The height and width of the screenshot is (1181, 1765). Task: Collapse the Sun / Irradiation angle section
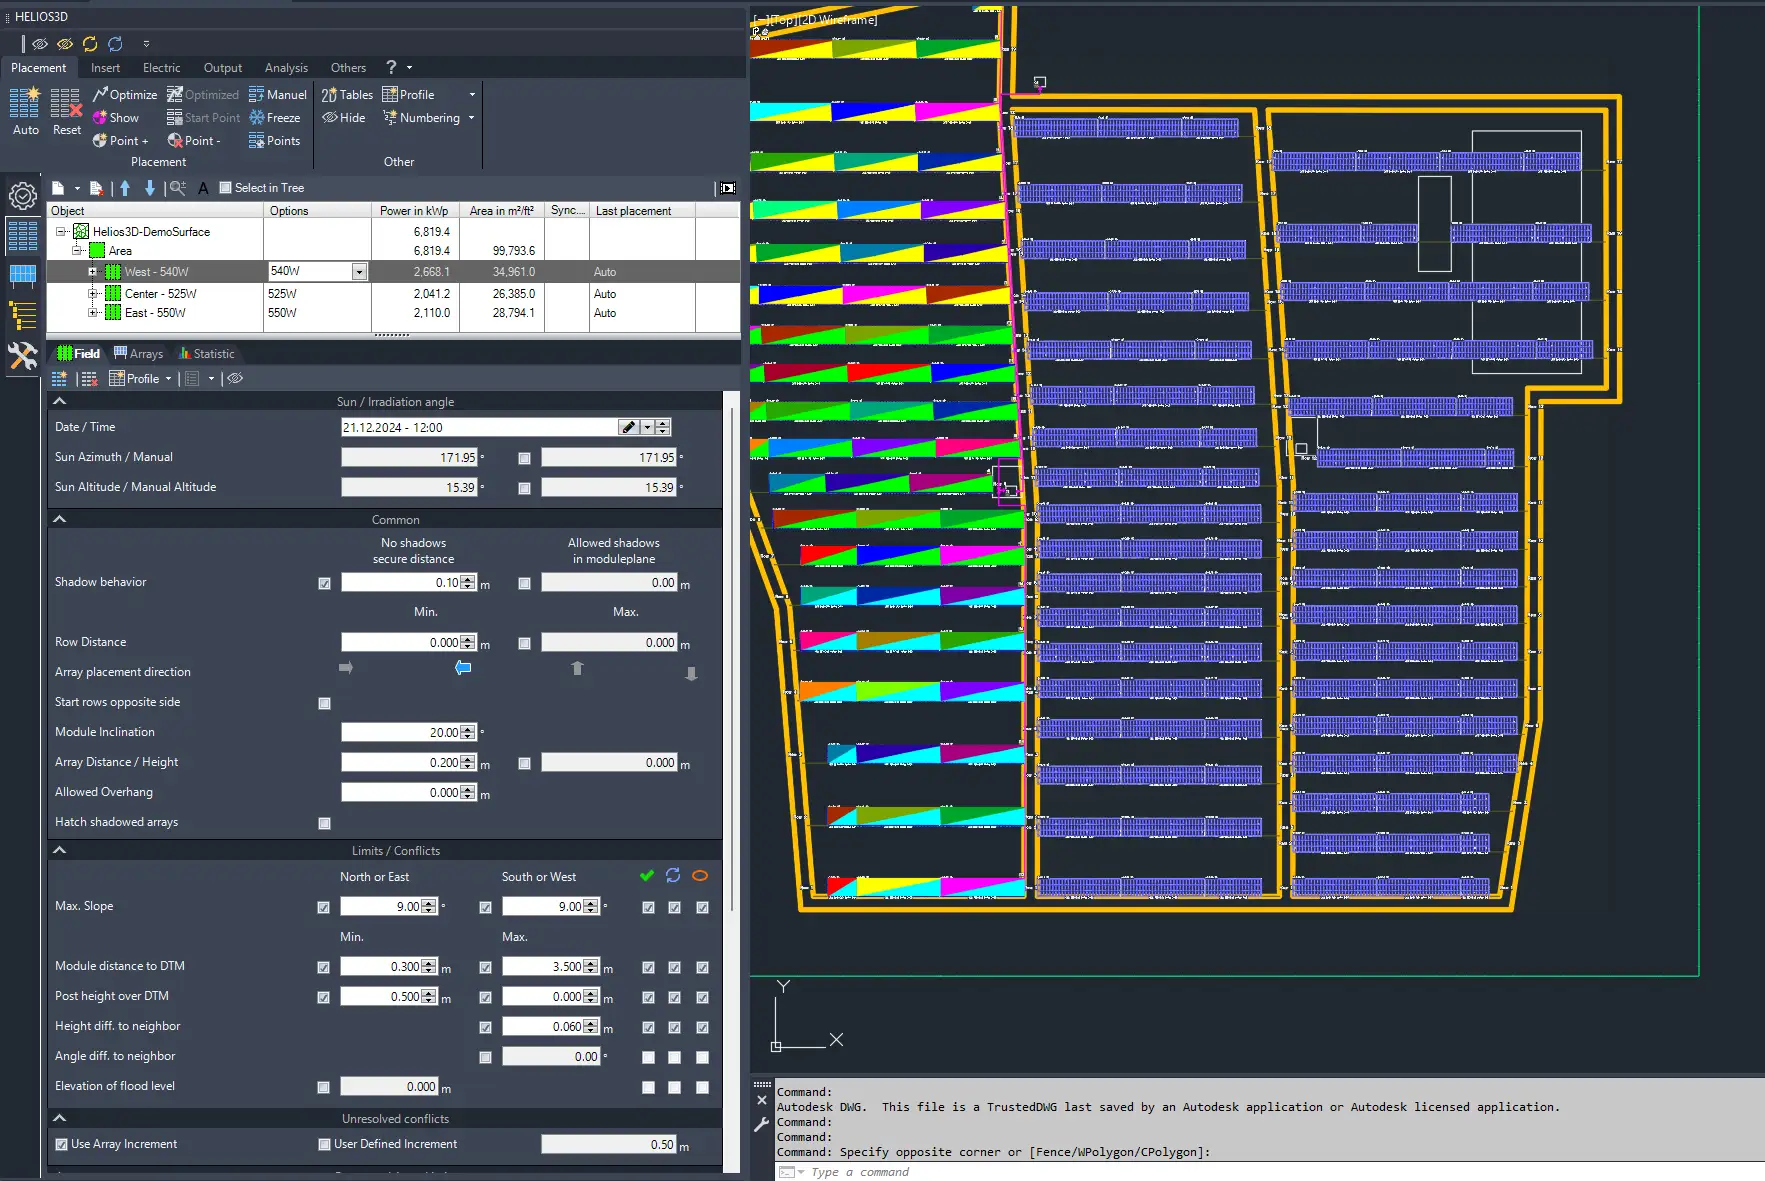tap(60, 401)
